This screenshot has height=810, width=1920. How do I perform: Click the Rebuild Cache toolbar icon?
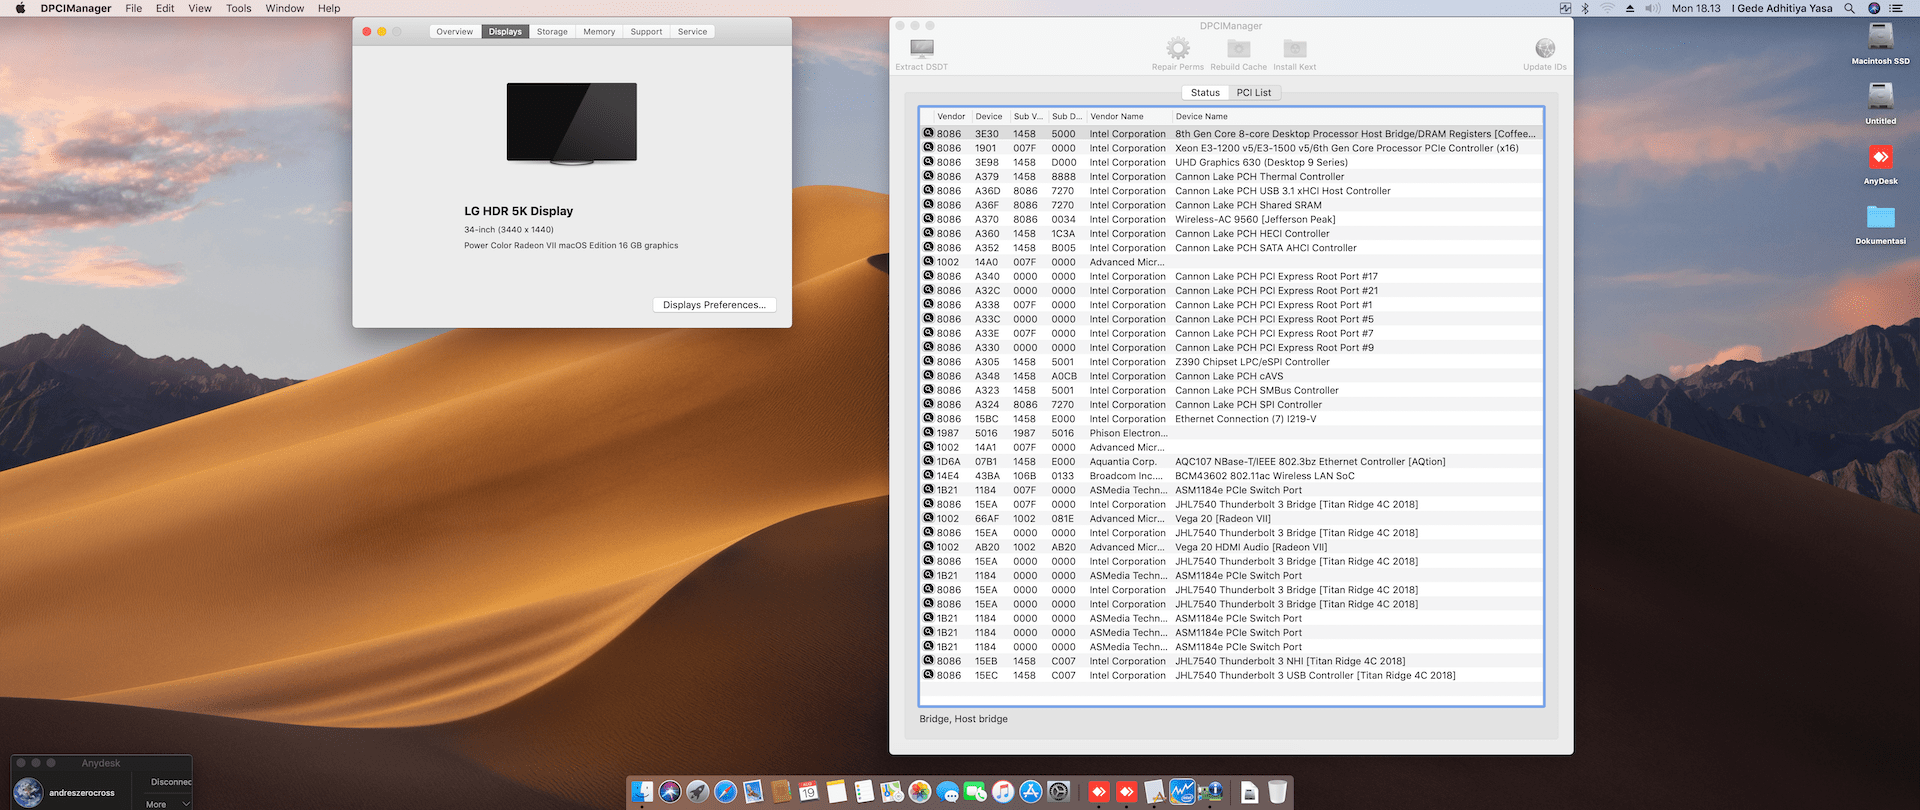tap(1238, 49)
